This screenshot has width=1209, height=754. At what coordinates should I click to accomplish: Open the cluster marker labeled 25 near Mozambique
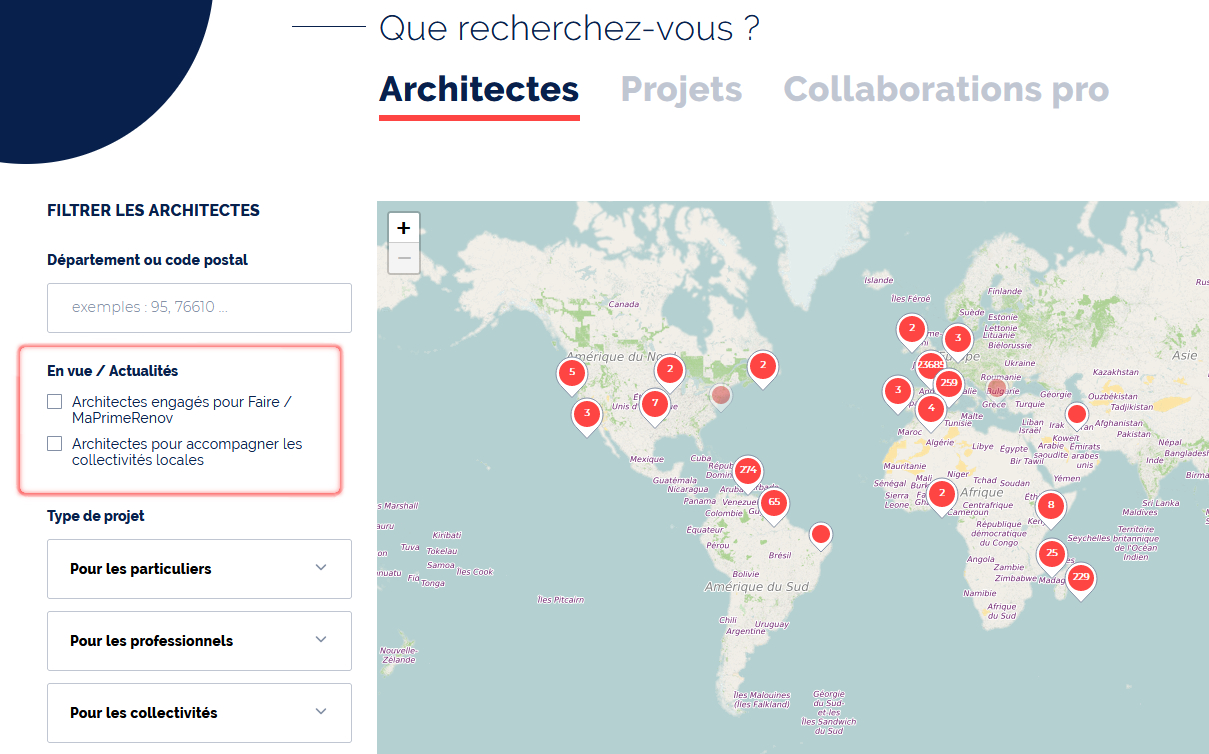[1052, 553]
